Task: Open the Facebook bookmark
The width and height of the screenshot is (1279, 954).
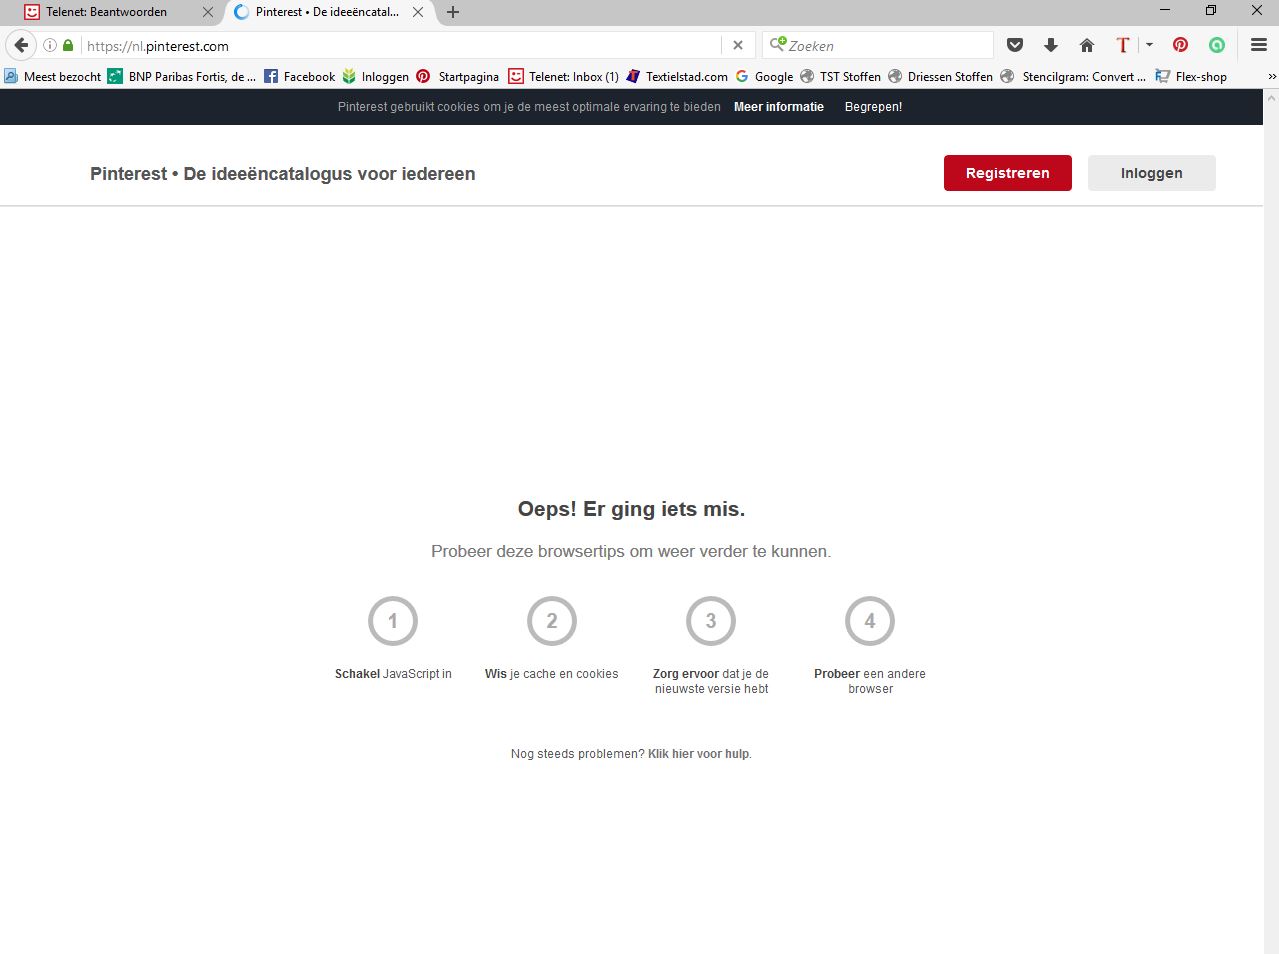Action: [299, 76]
